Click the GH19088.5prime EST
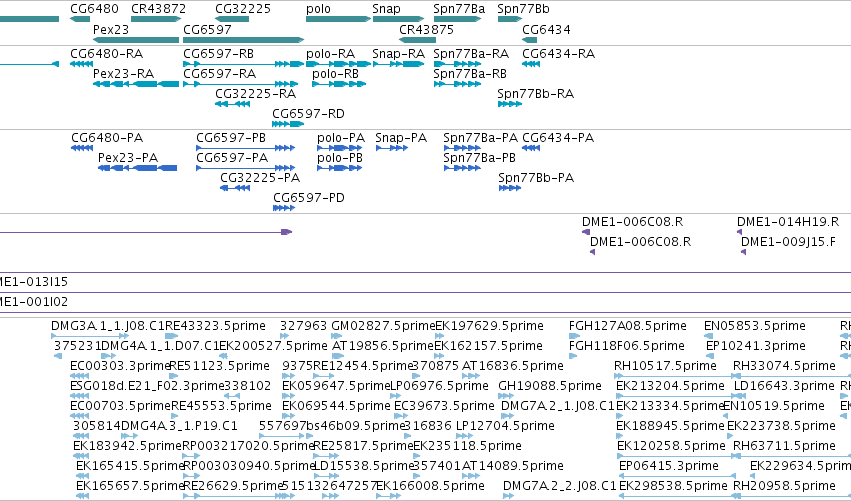Viewport: 851px width, 501px height. (506, 396)
